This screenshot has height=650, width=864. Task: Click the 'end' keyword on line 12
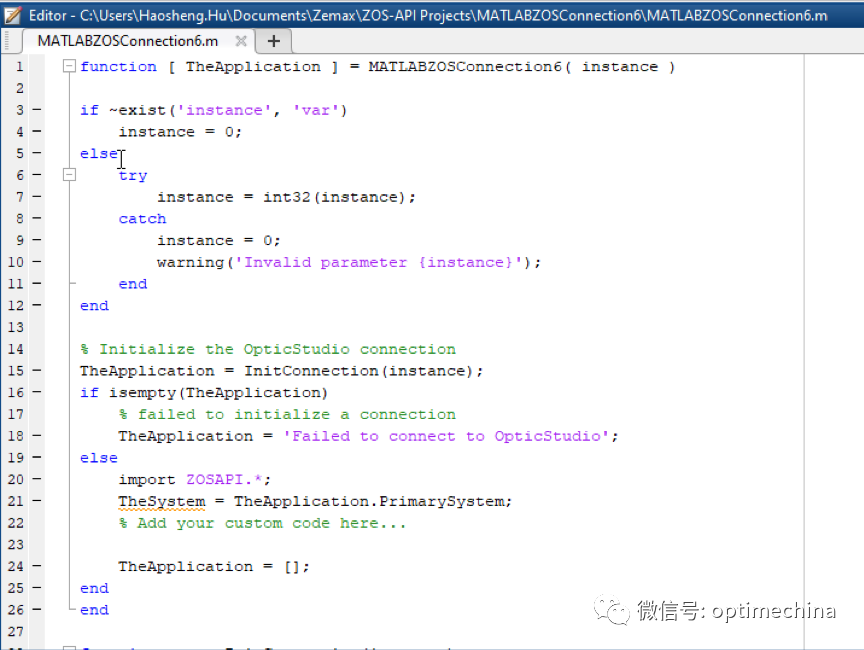pyautogui.click(x=94, y=306)
